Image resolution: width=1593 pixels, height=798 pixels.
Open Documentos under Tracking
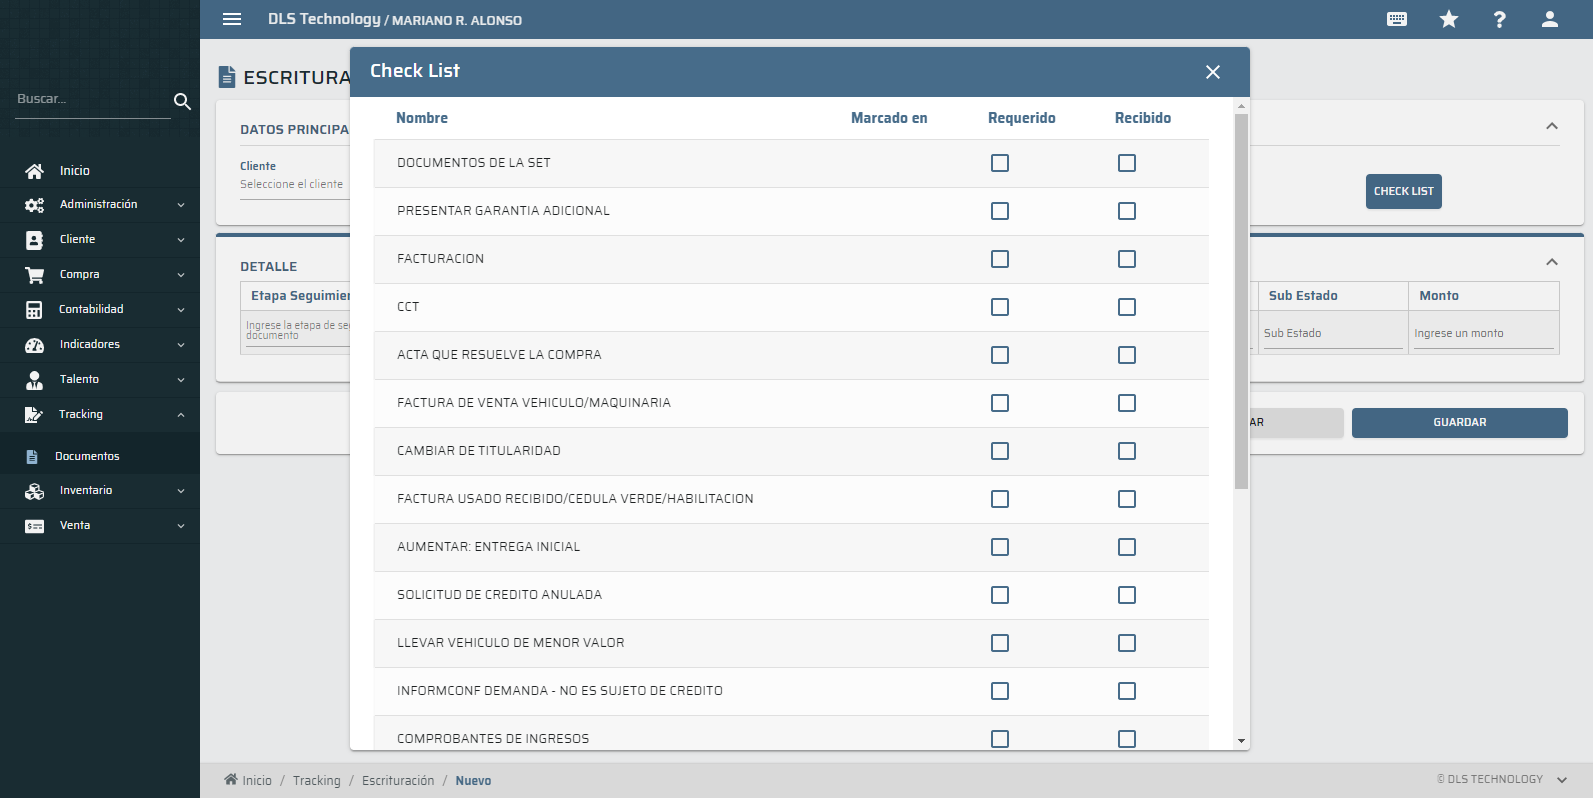pos(87,456)
